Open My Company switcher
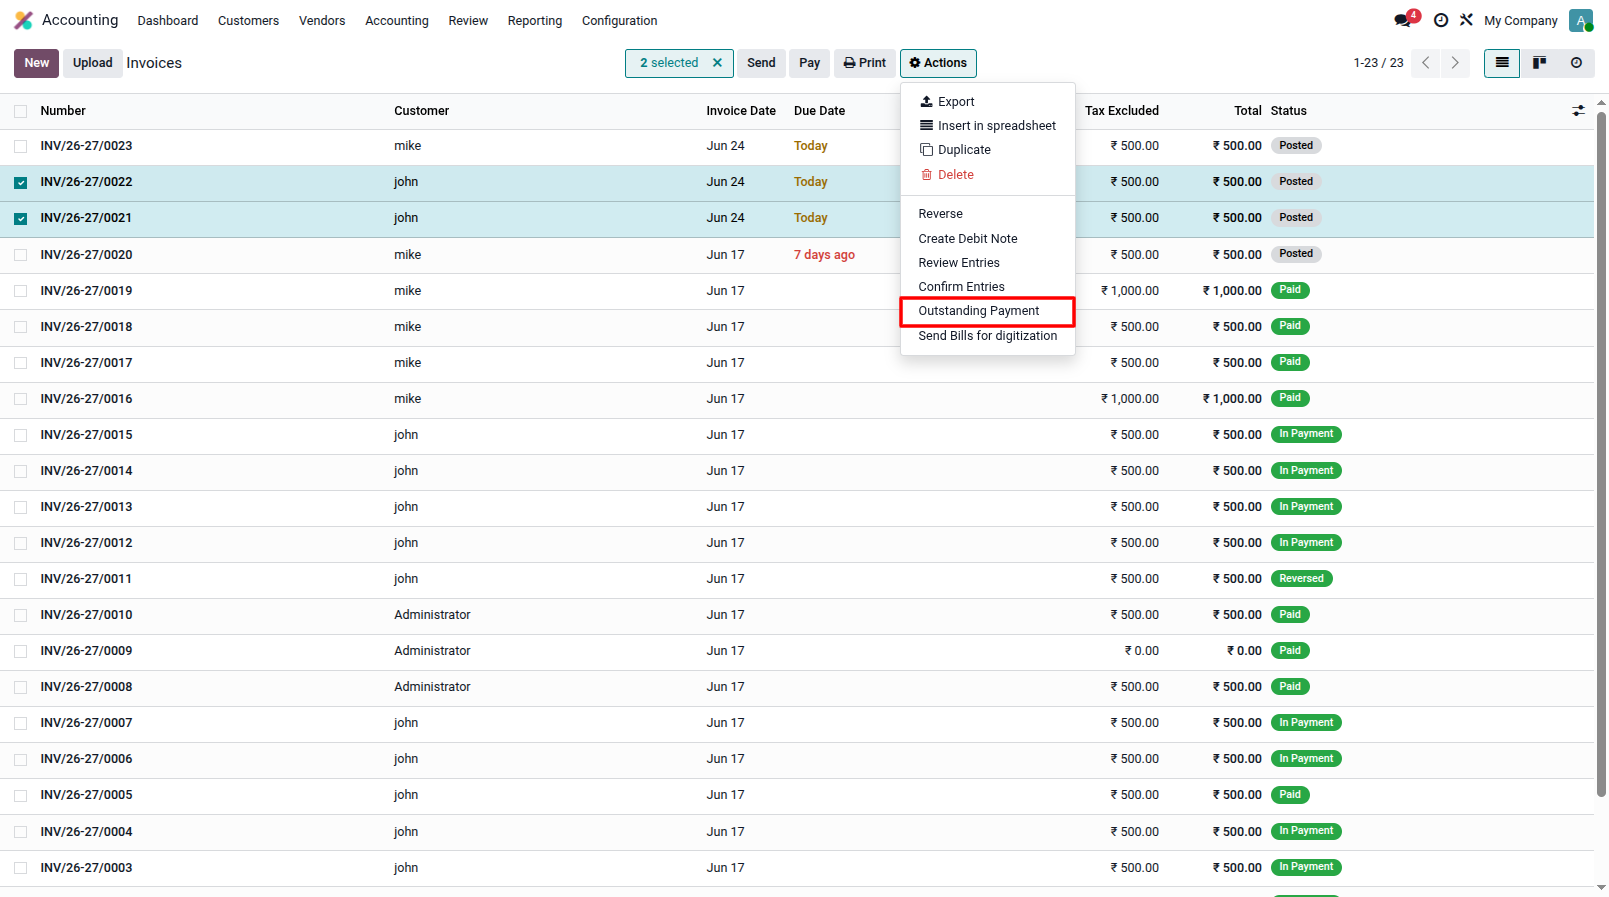 [x=1520, y=20]
